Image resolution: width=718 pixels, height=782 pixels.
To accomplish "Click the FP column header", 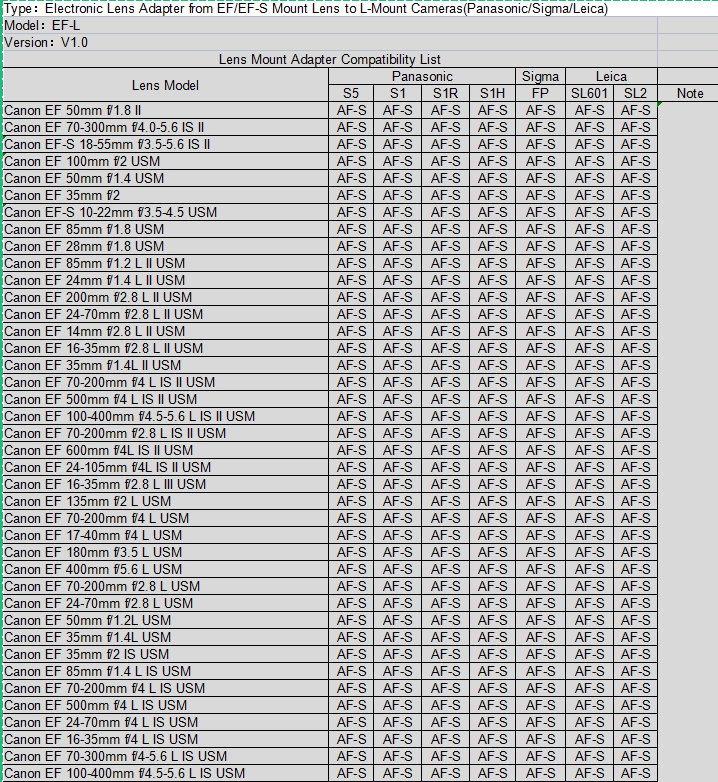I will pyautogui.click(x=540, y=93).
